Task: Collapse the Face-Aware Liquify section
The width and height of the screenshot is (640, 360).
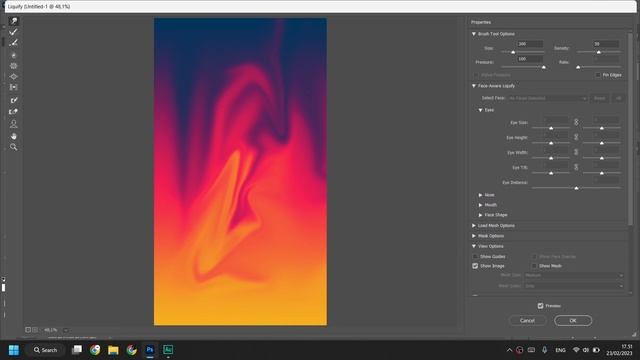Action: [x=474, y=86]
